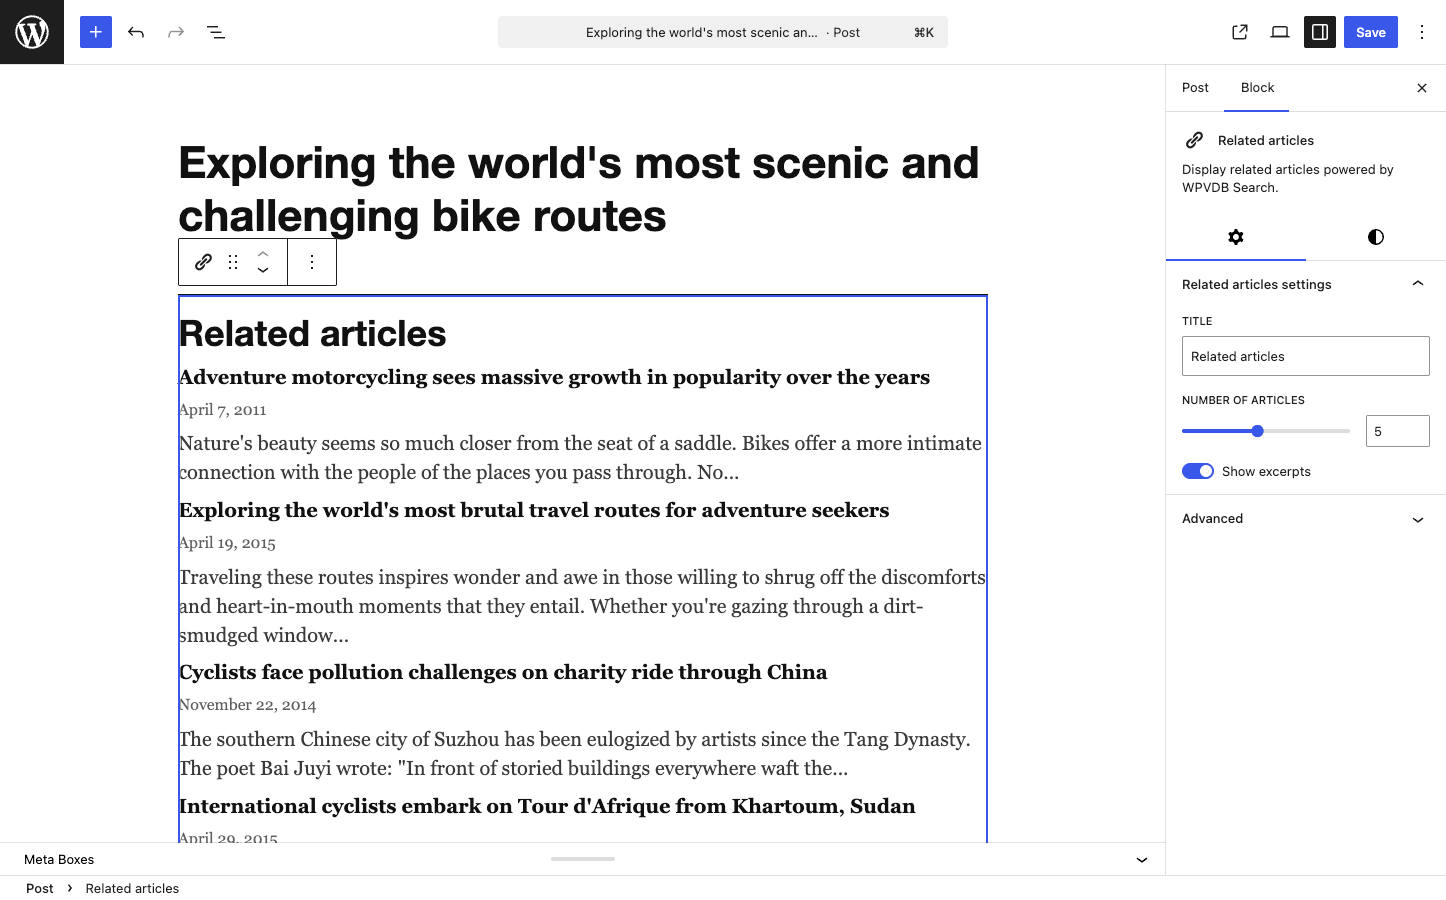
Task: Switch to the Post tab
Action: [1195, 88]
